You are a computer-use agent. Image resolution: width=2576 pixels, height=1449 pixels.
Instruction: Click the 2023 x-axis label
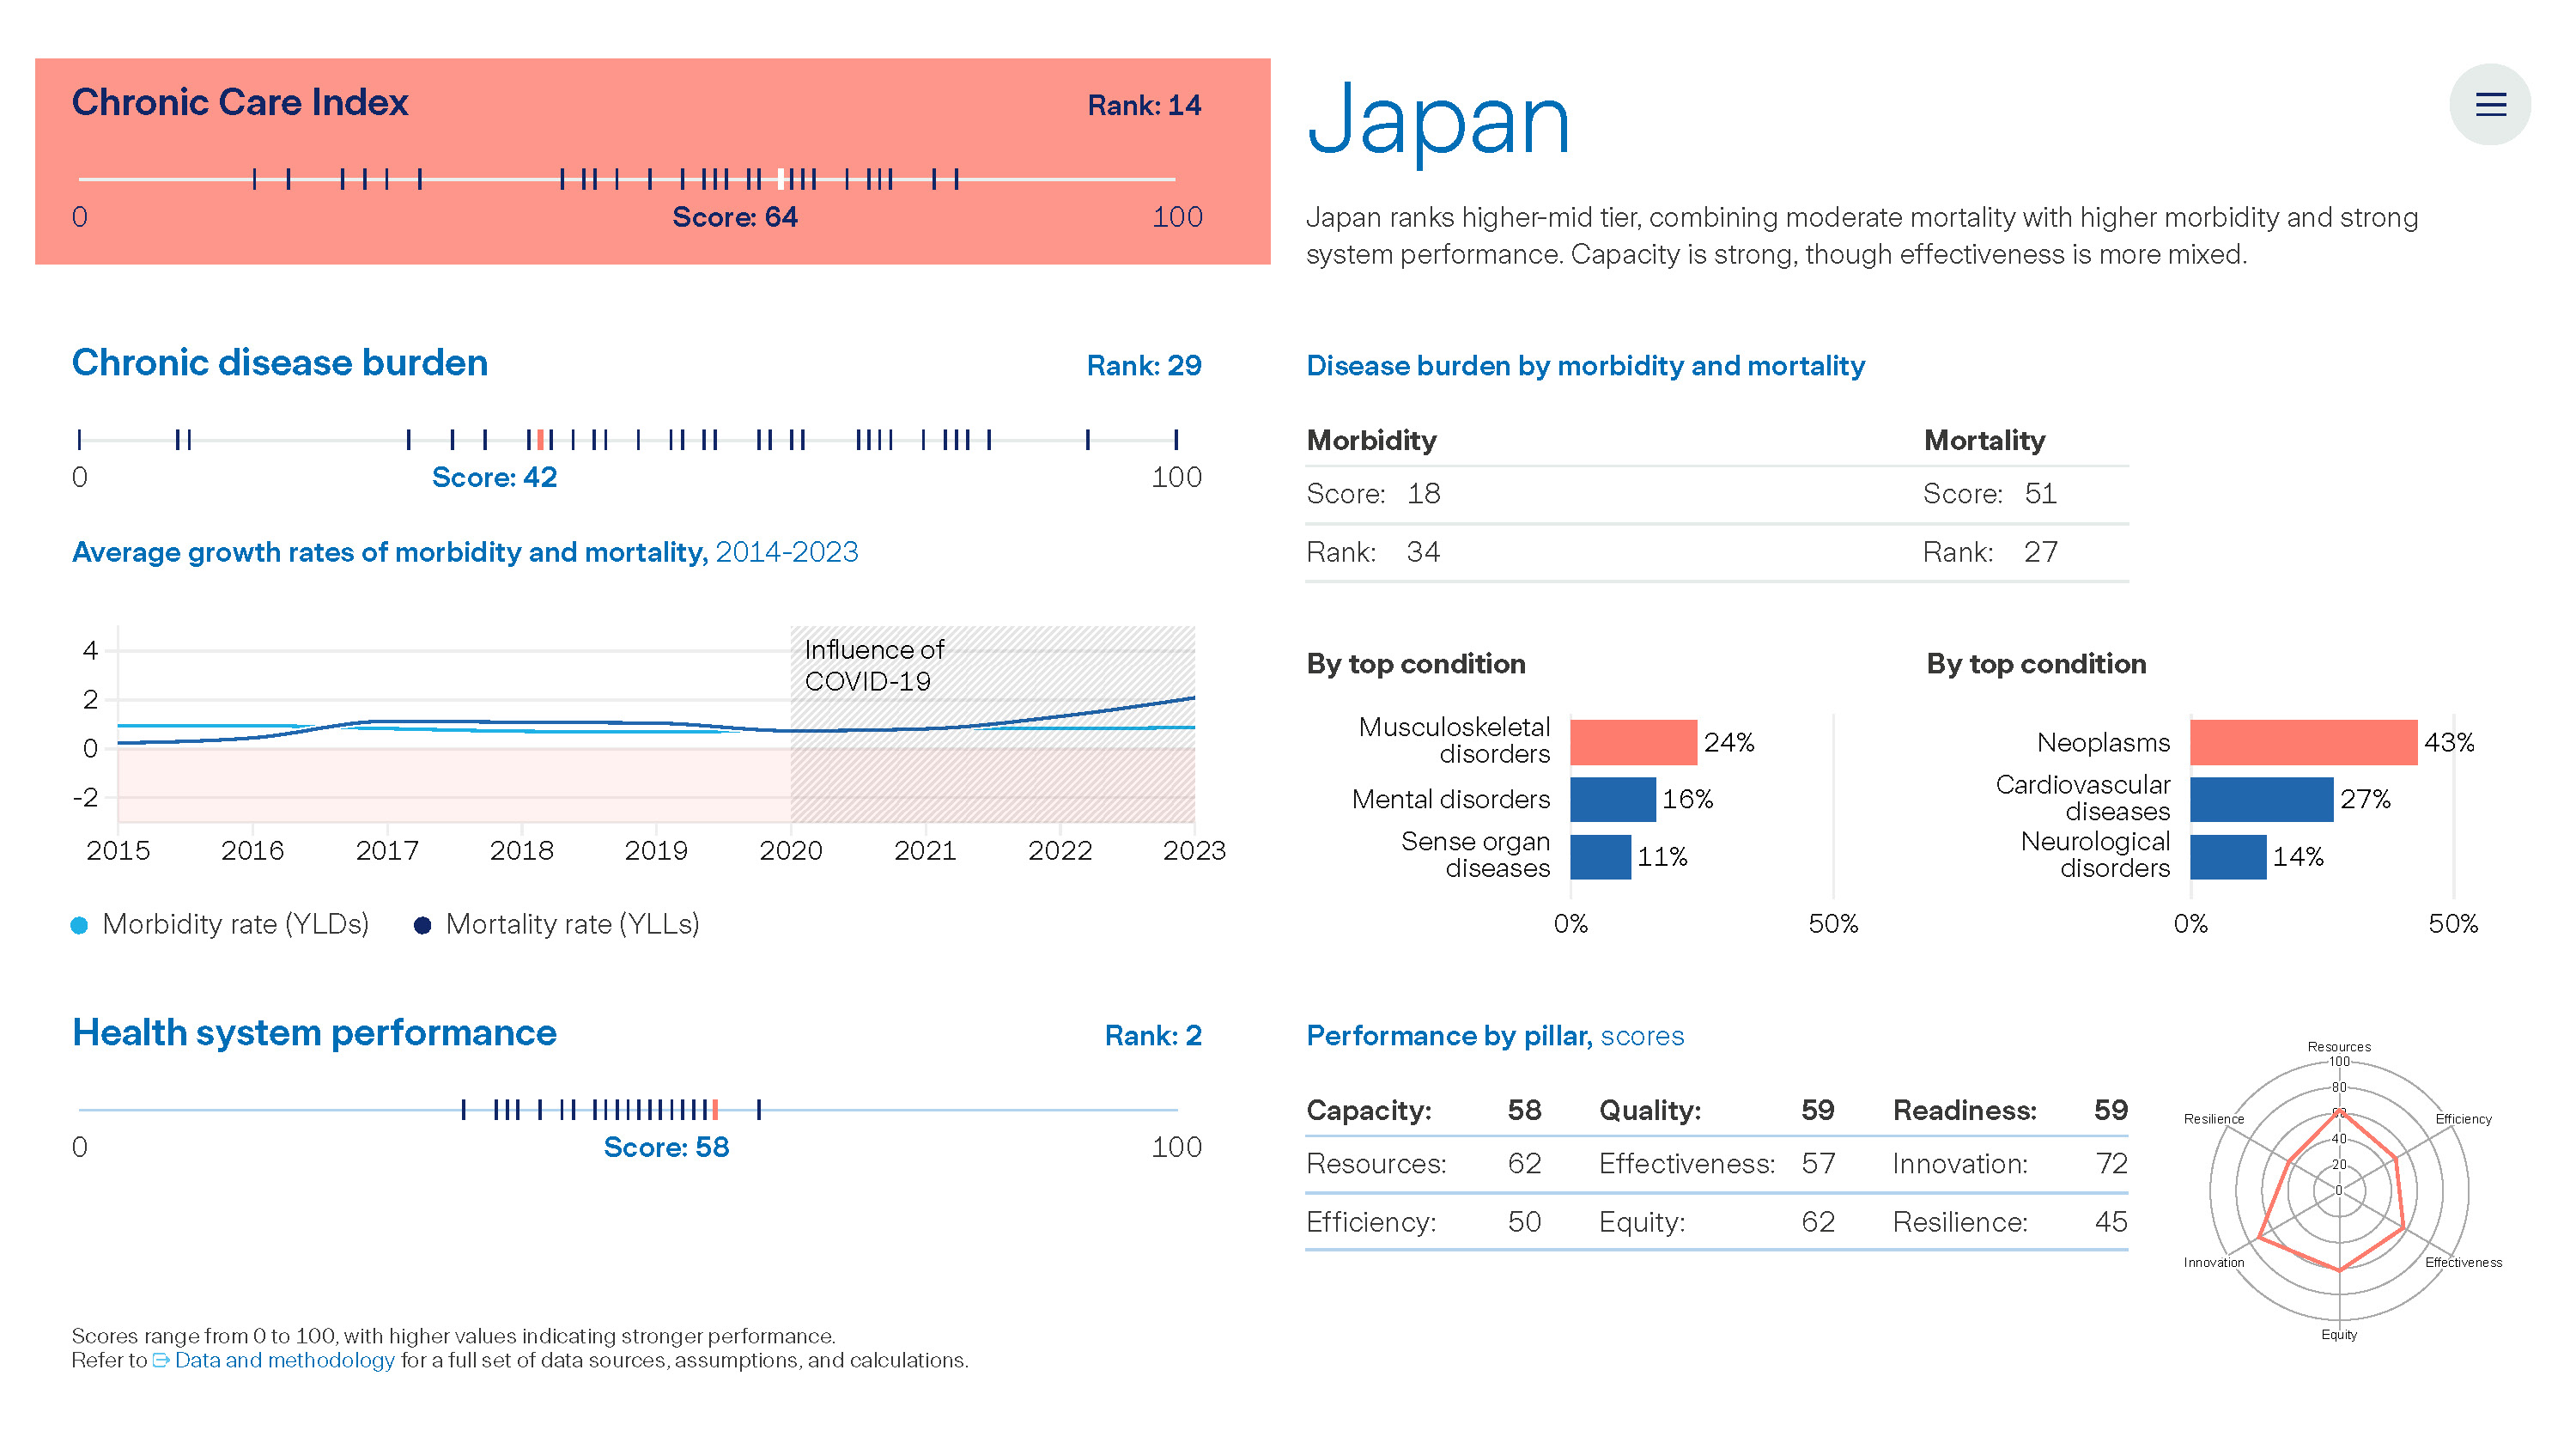click(1194, 851)
